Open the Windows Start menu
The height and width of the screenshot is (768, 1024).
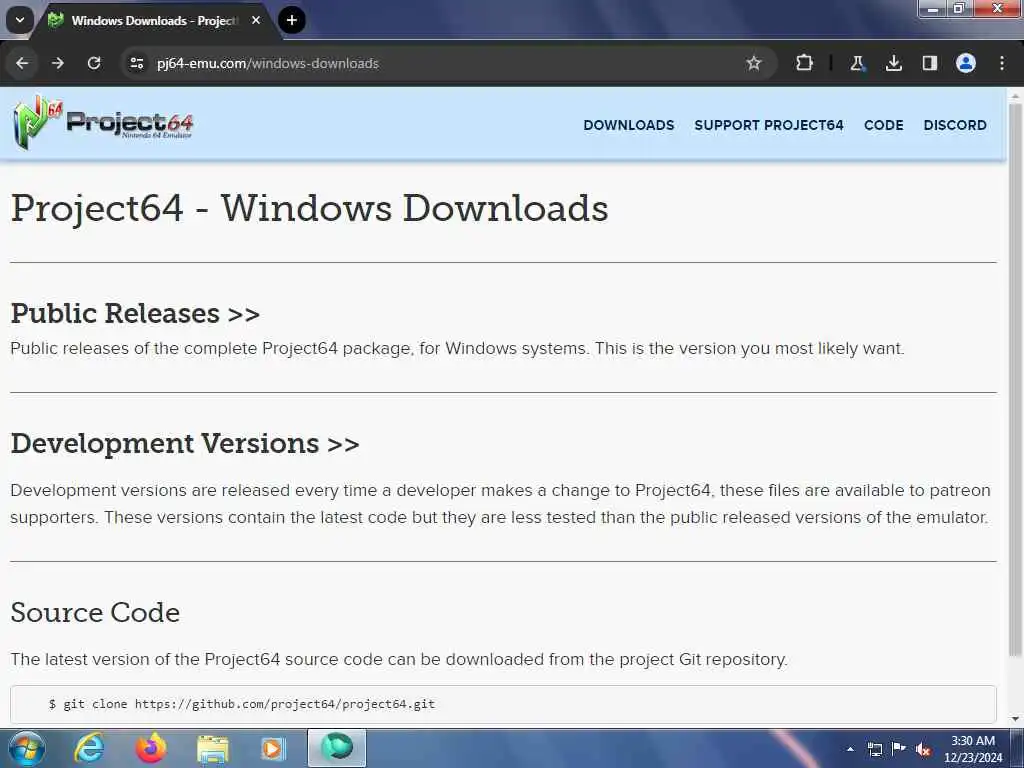[27, 748]
